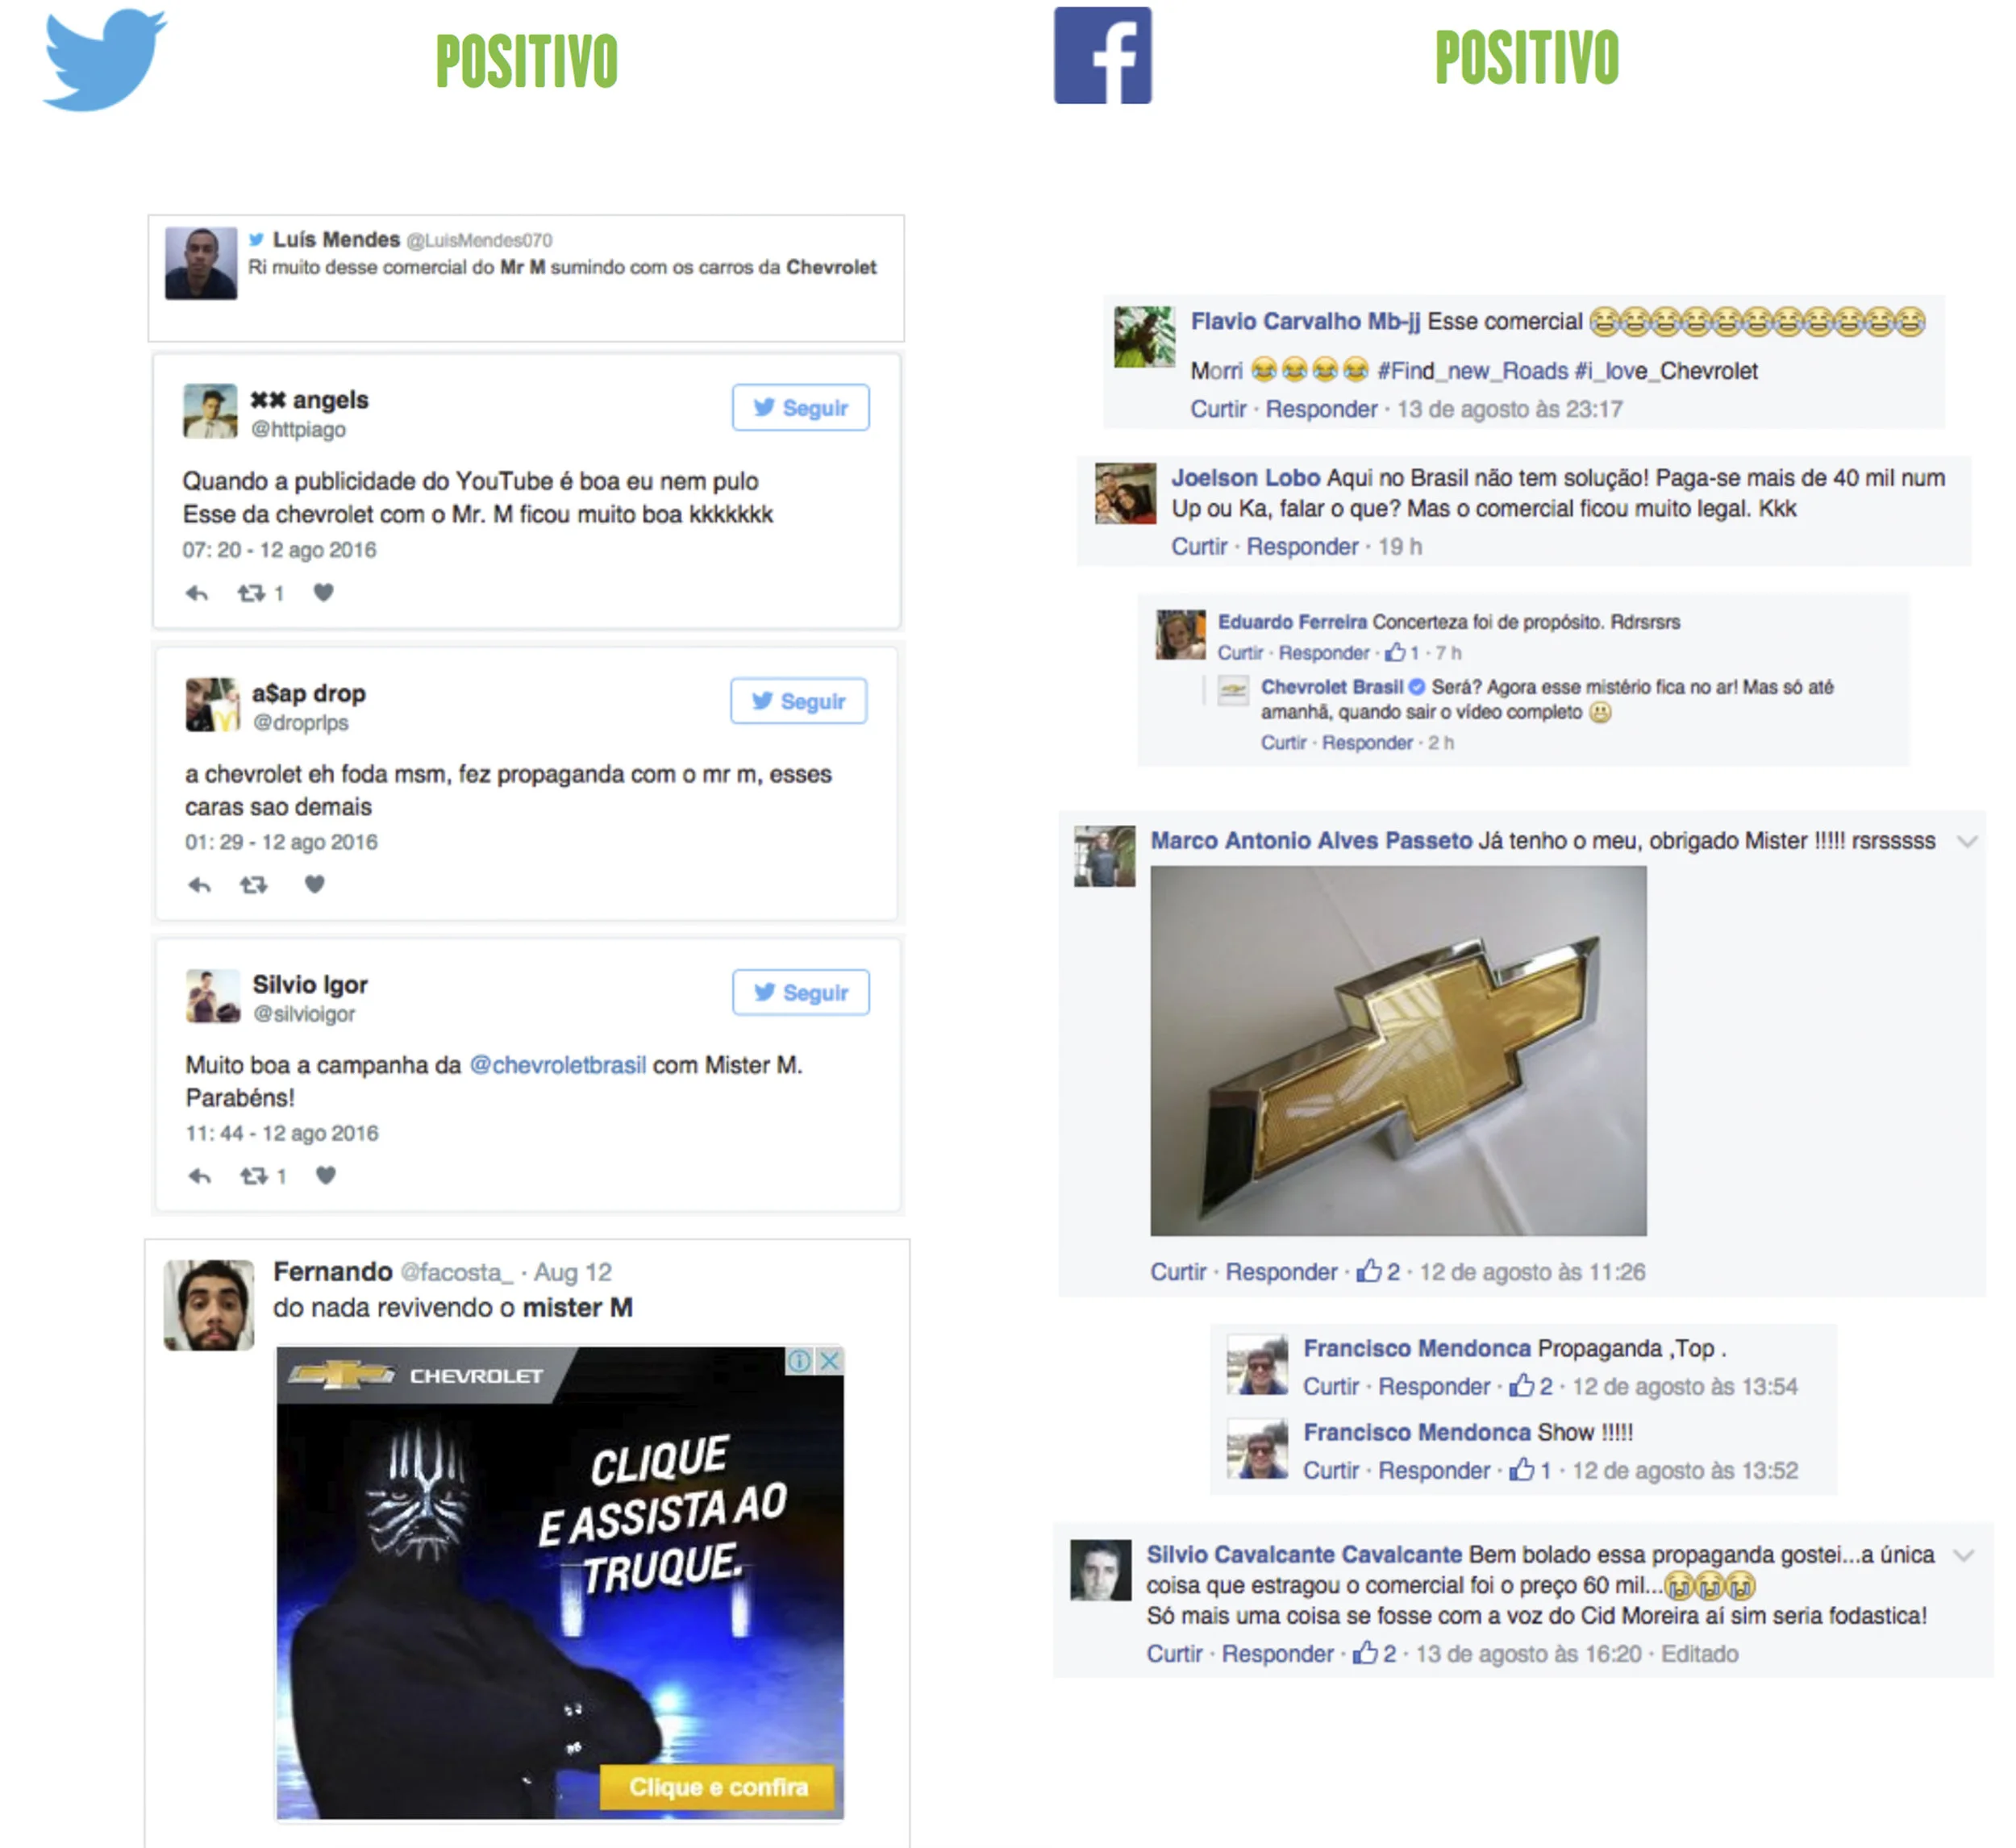The width and height of the screenshot is (2016, 1848).
Task: Expand options chevron on Marco Antonio's comment
Action: tap(1967, 842)
